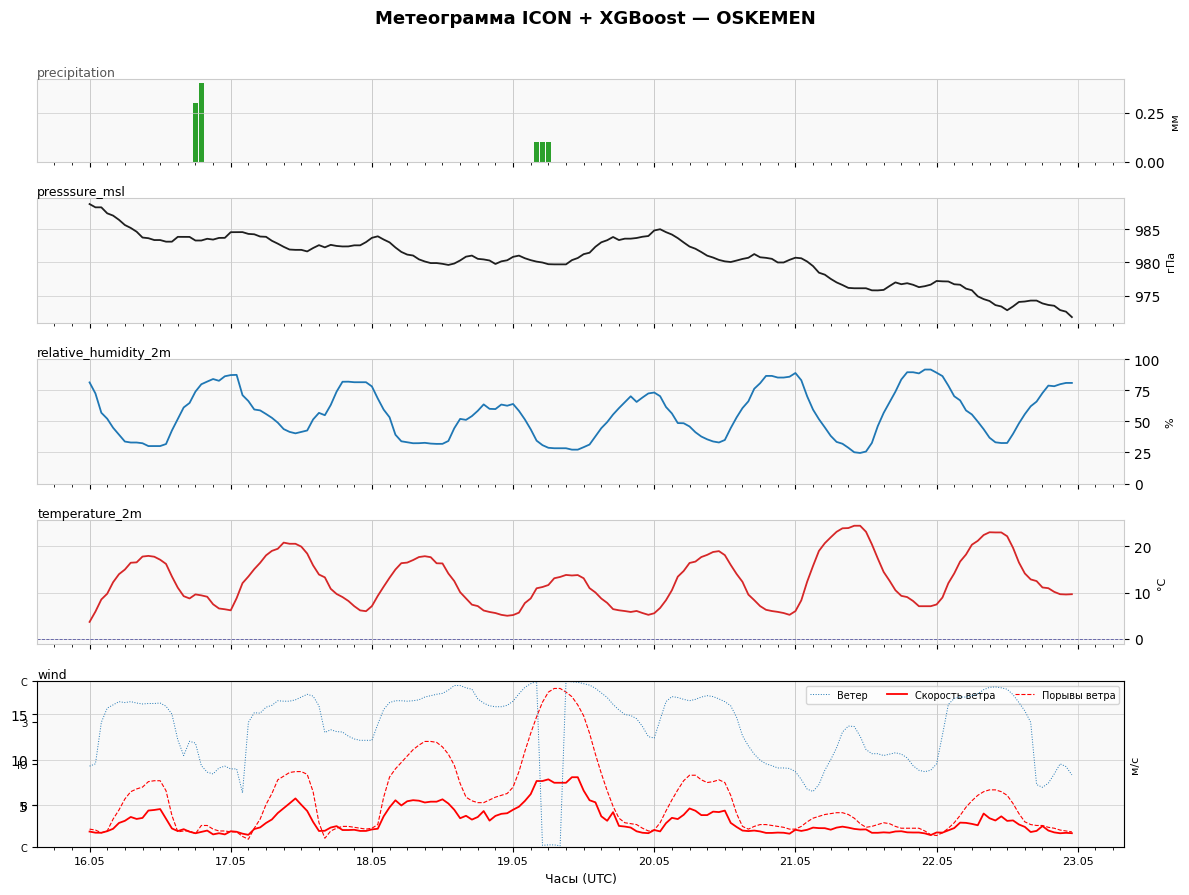The image size is (1189, 895).
Task: Click the 100 humidity axis tick
Action: tap(1147, 360)
